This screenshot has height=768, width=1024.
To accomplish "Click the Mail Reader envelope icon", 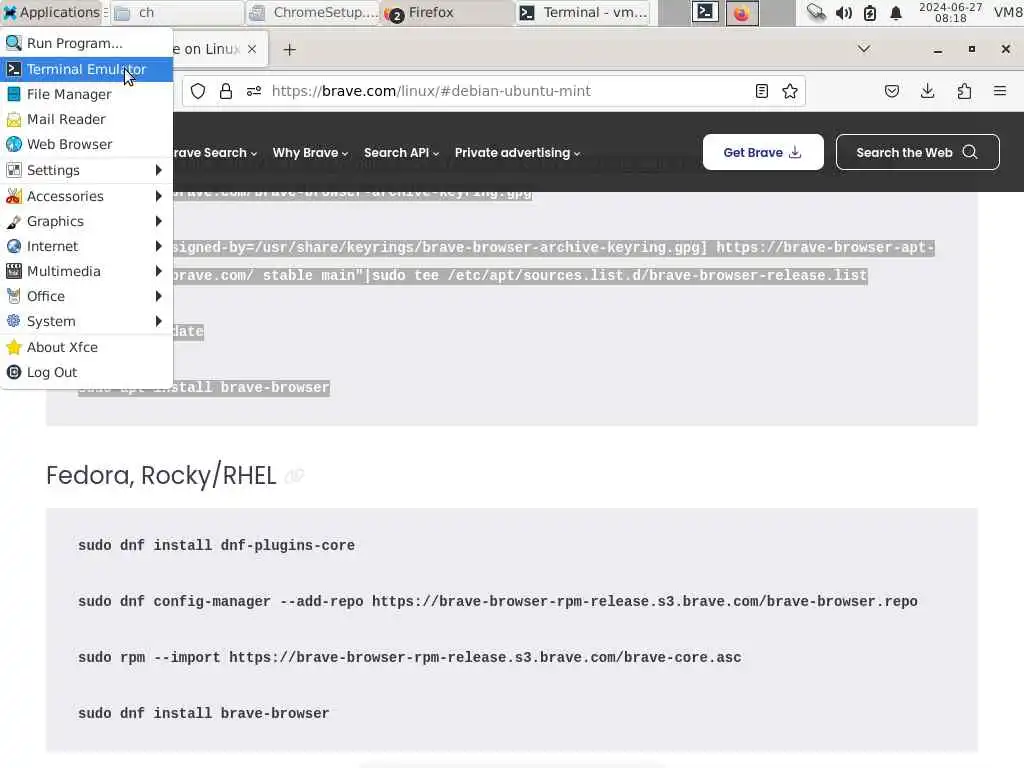I will click(x=14, y=120).
